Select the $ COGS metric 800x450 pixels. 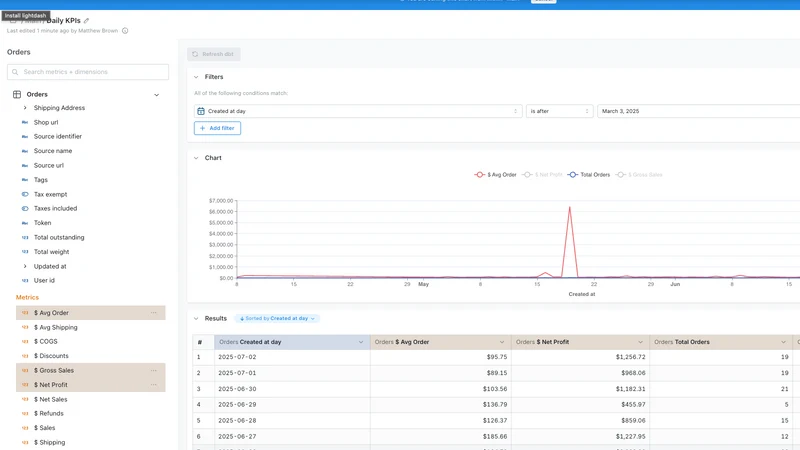click(45, 341)
